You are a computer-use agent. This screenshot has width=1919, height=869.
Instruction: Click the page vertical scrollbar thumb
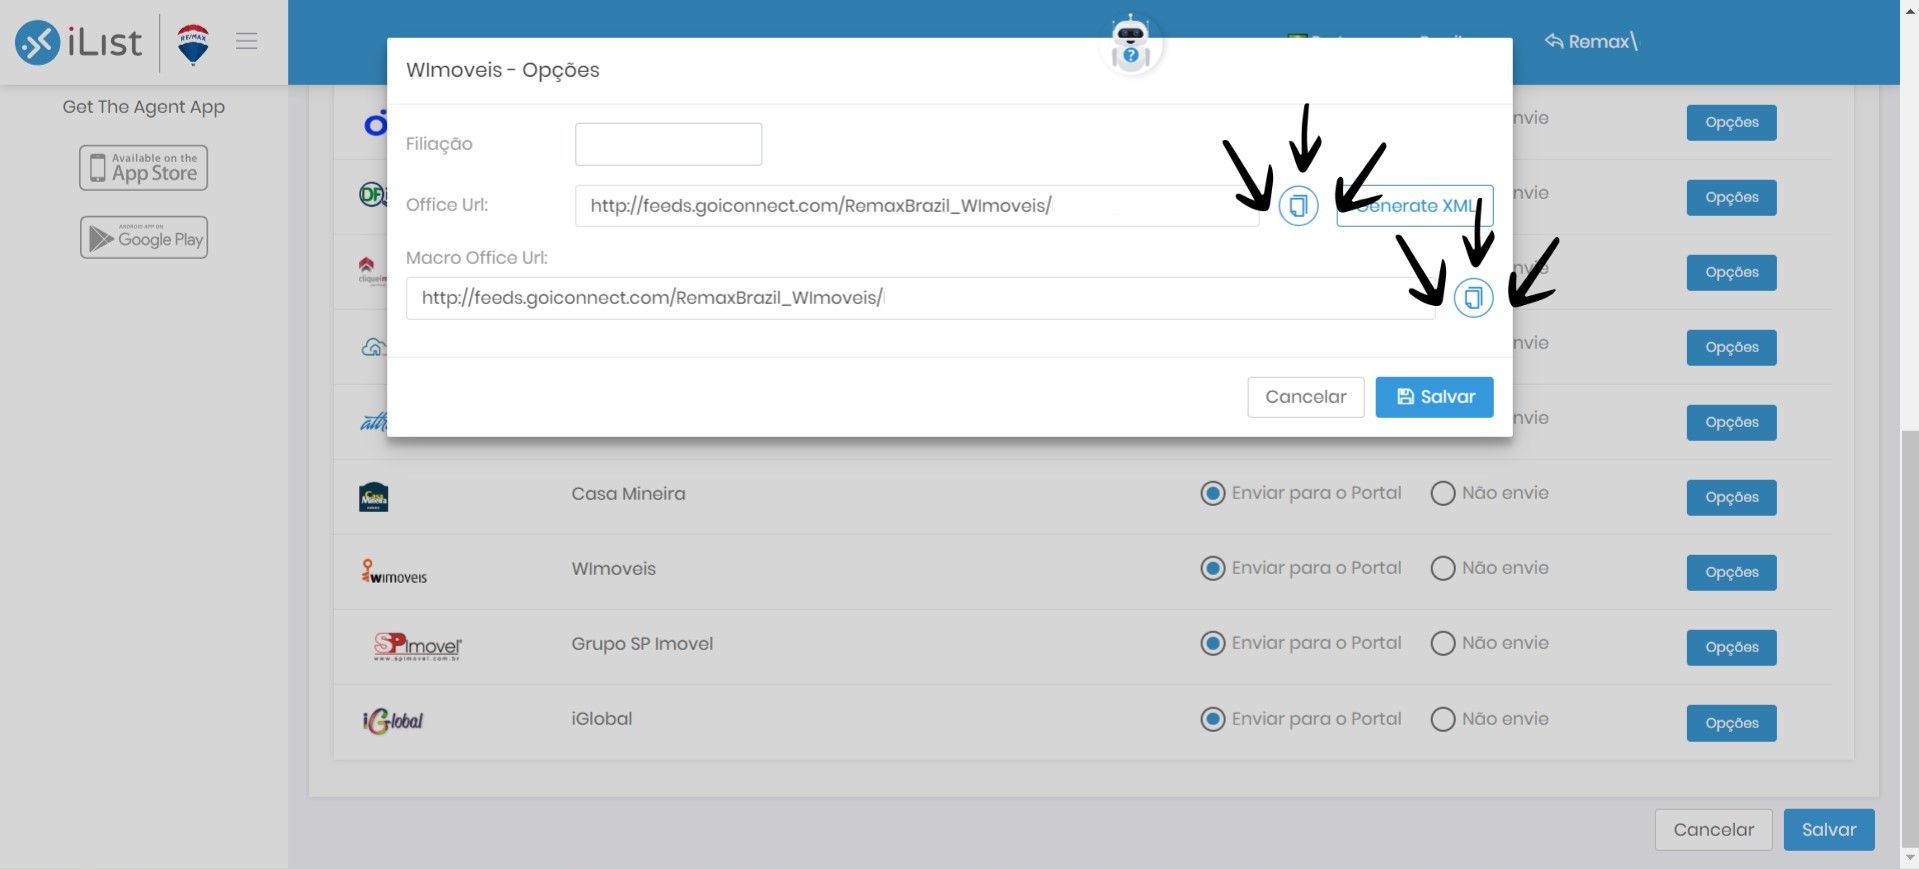point(1909,638)
